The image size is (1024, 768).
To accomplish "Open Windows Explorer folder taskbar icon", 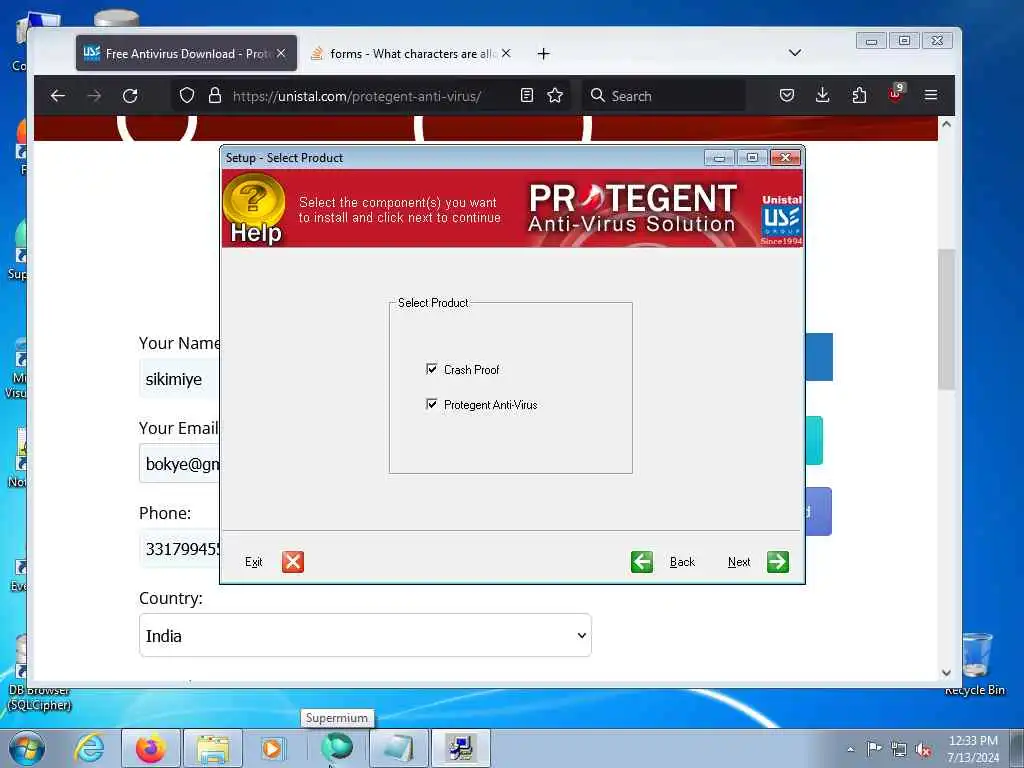I will tap(213, 748).
